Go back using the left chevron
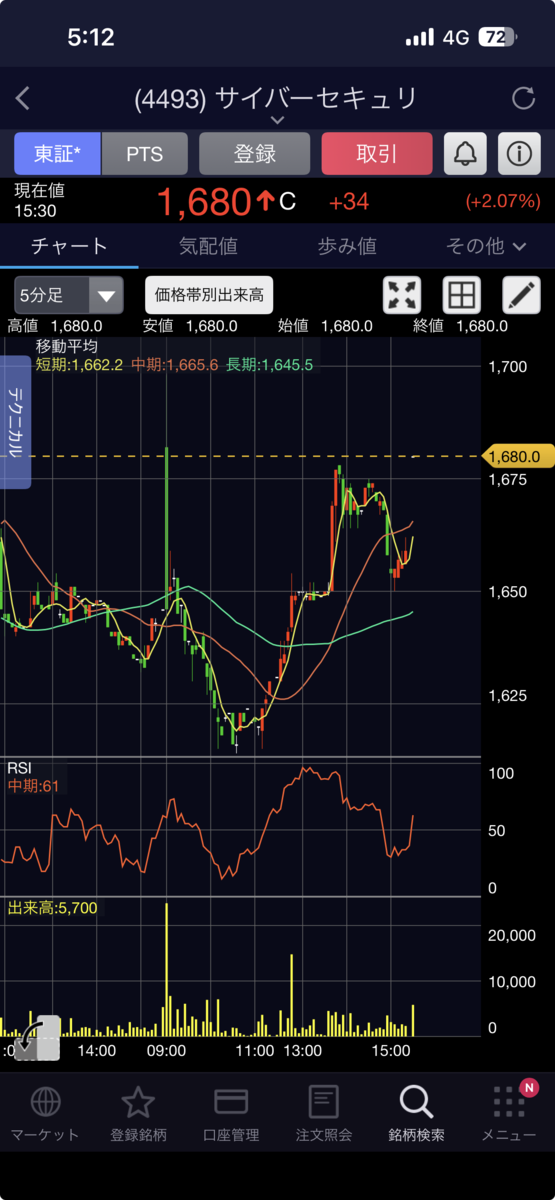This screenshot has height=1200, width=555. click(23, 98)
